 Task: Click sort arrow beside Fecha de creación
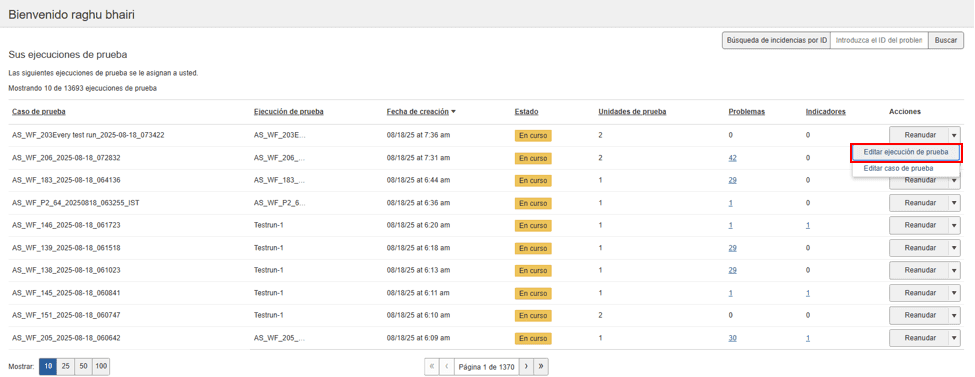coord(453,112)
